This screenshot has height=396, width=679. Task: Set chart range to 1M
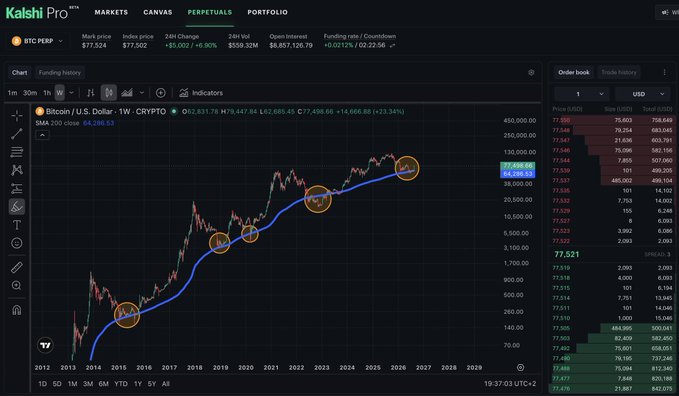click(72, 384)
